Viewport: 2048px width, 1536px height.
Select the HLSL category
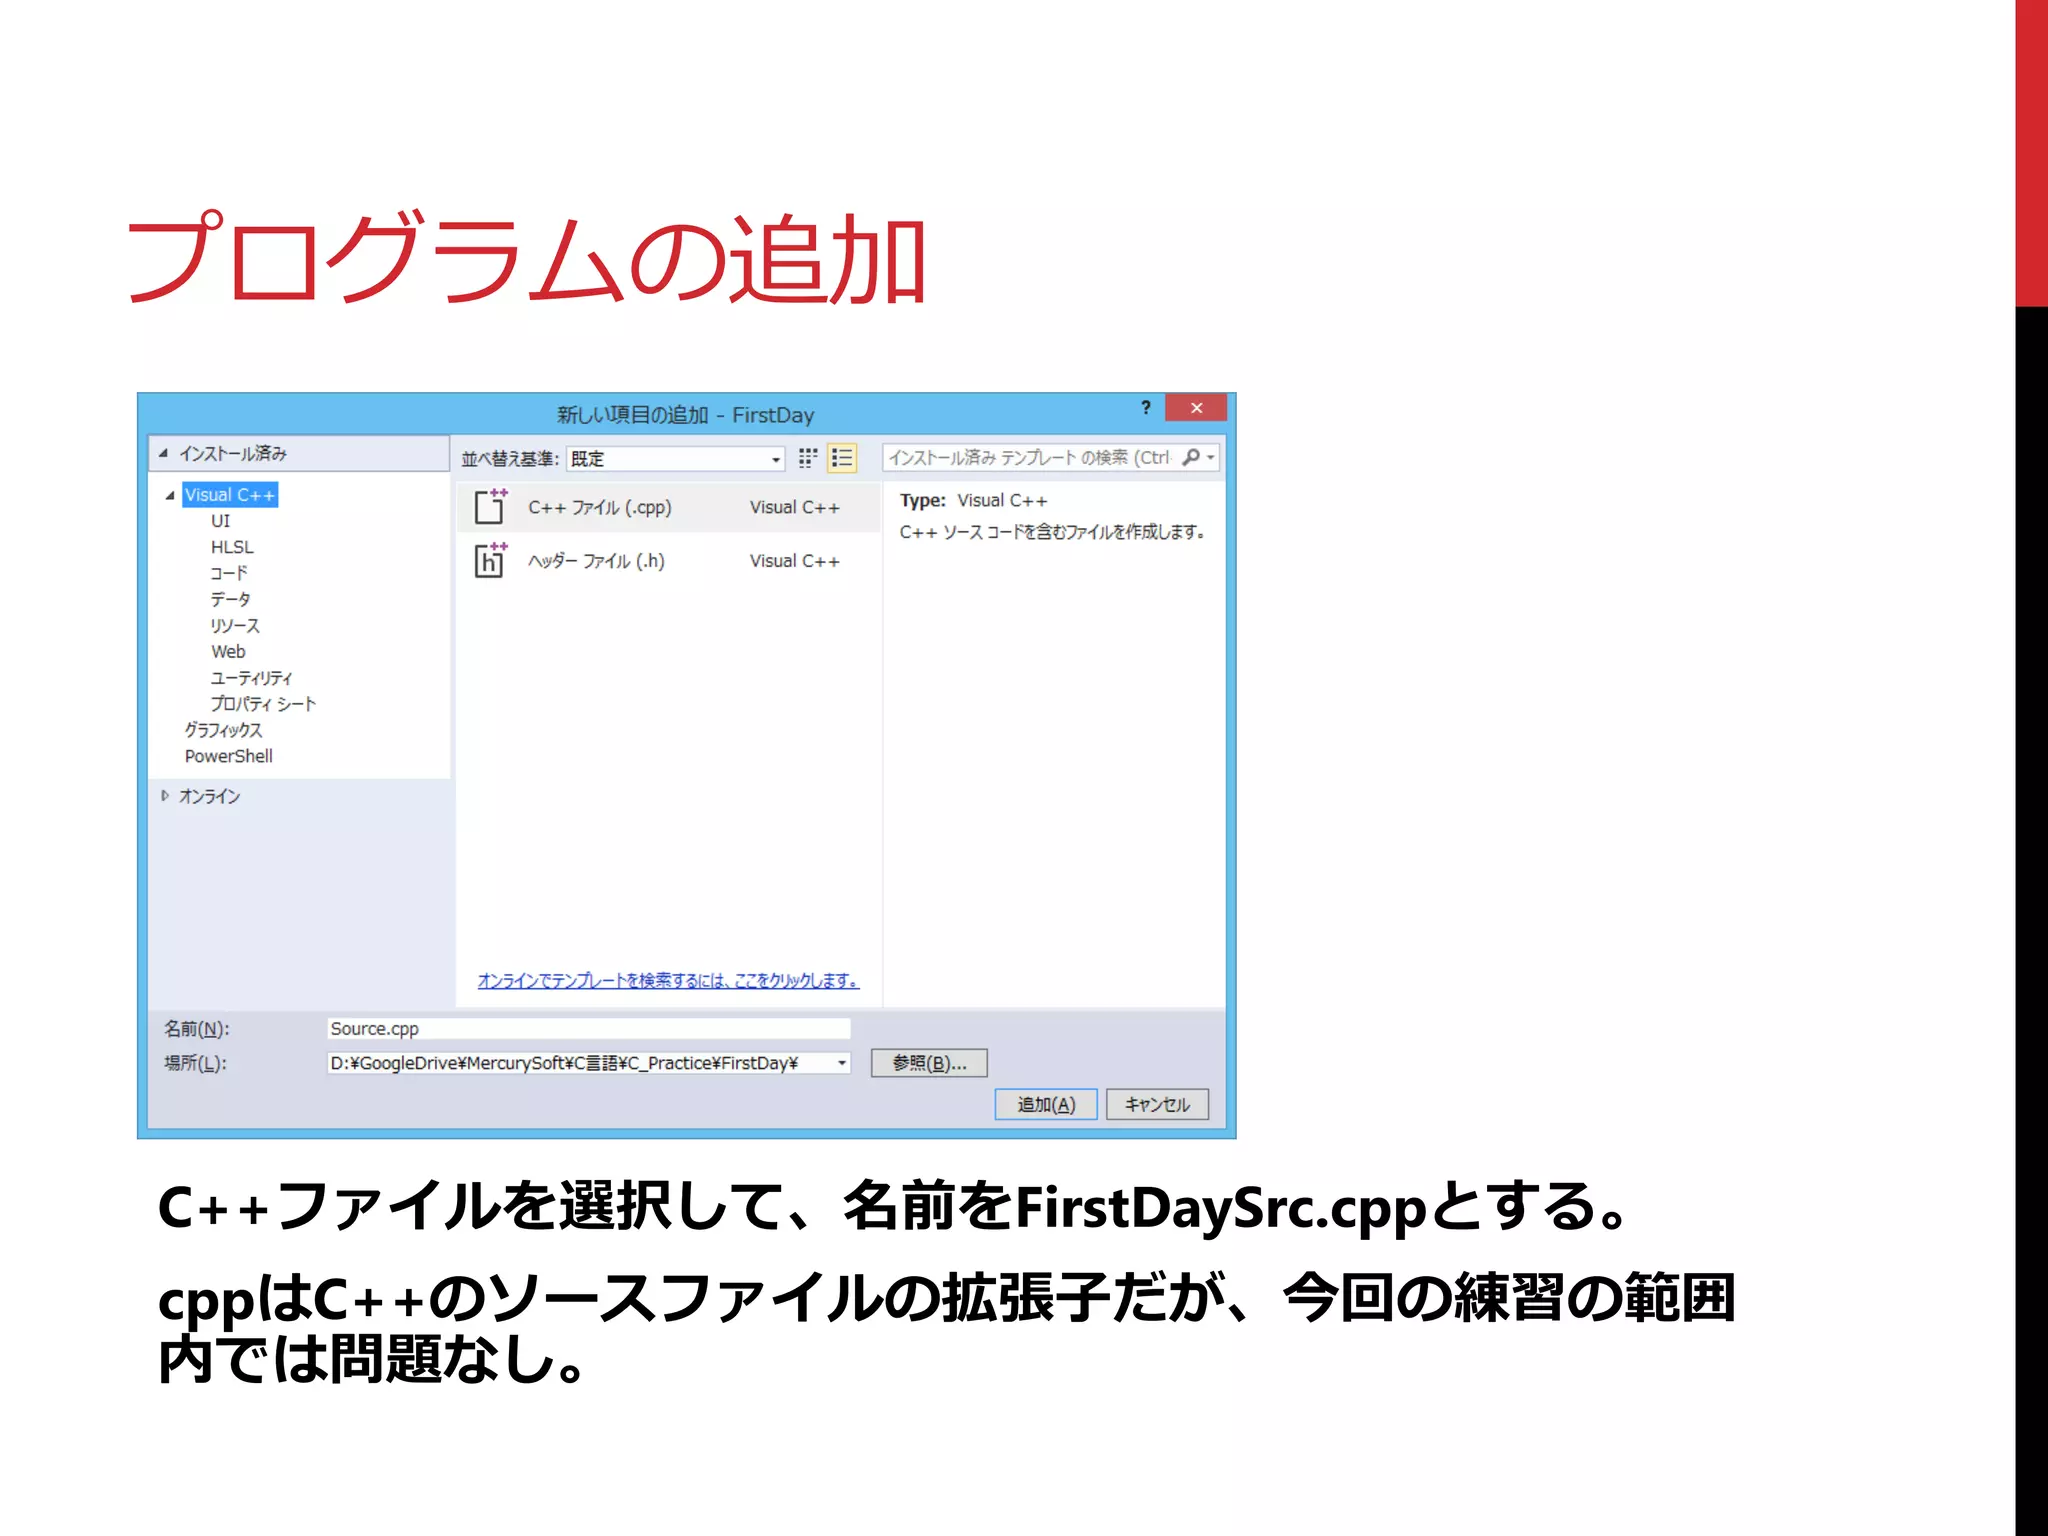tap(232, 547)
